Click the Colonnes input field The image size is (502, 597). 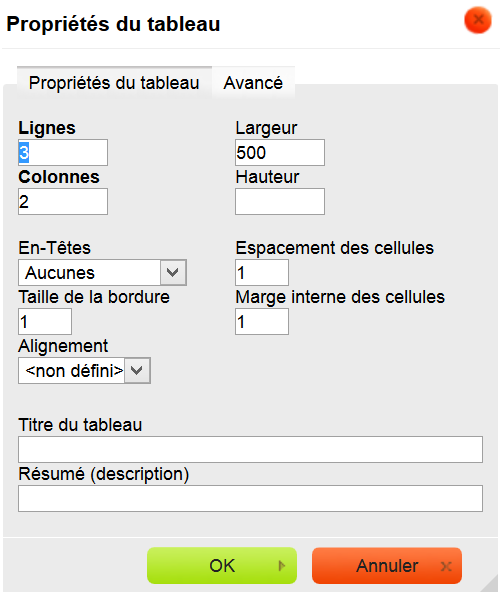point(63,201)
